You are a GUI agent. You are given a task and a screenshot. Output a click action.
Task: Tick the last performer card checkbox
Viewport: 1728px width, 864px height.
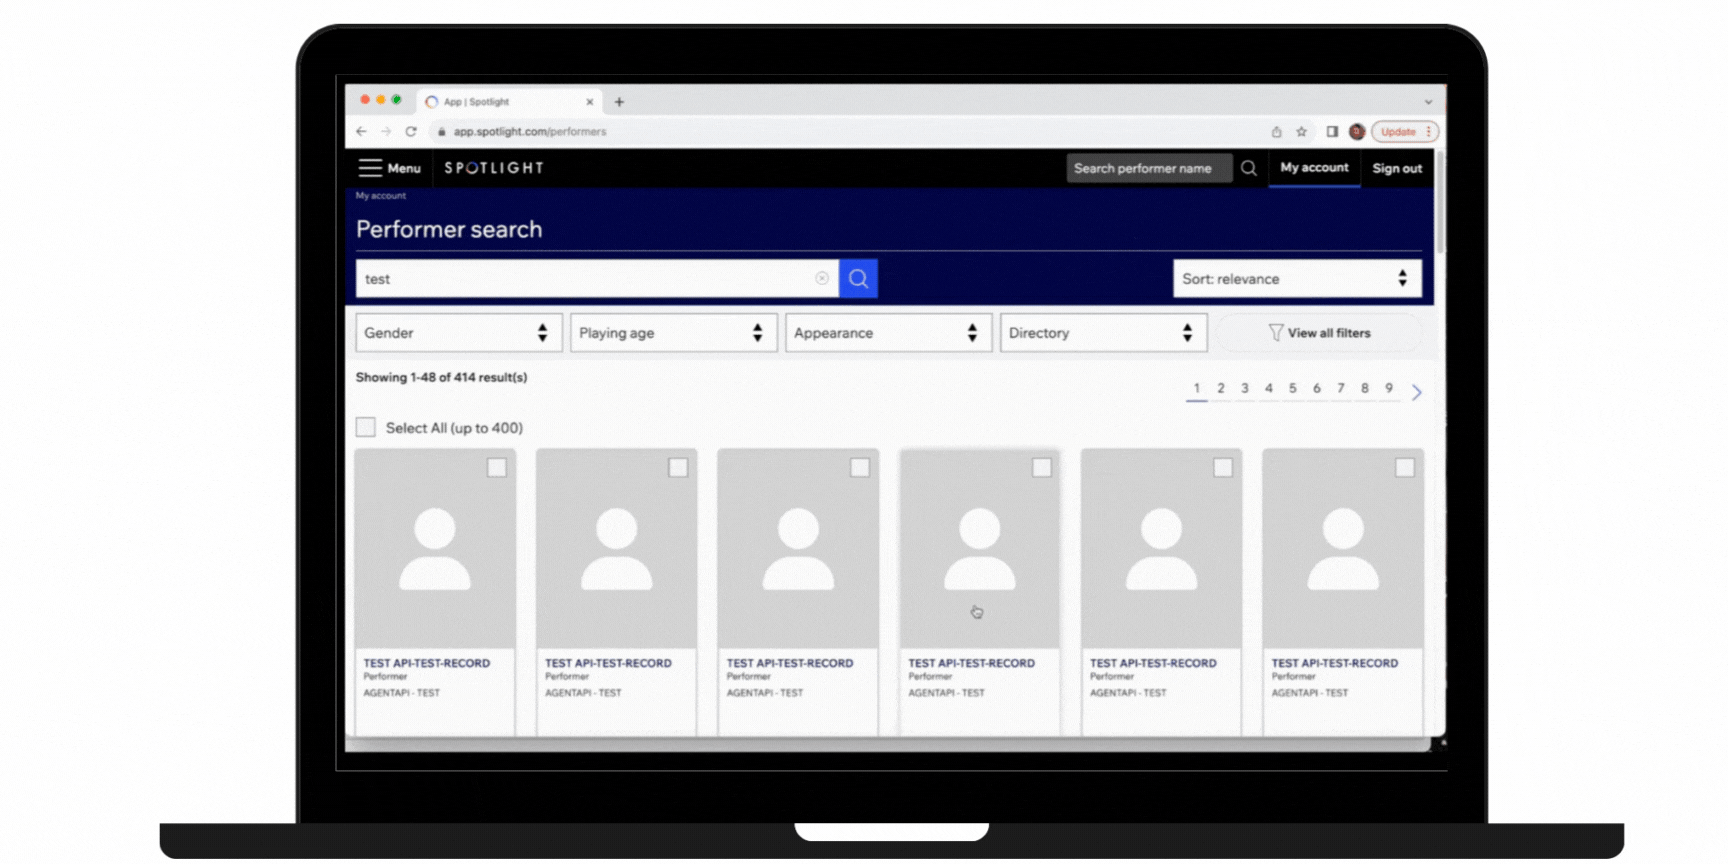pyautogui.click(x=1404, y=468)
